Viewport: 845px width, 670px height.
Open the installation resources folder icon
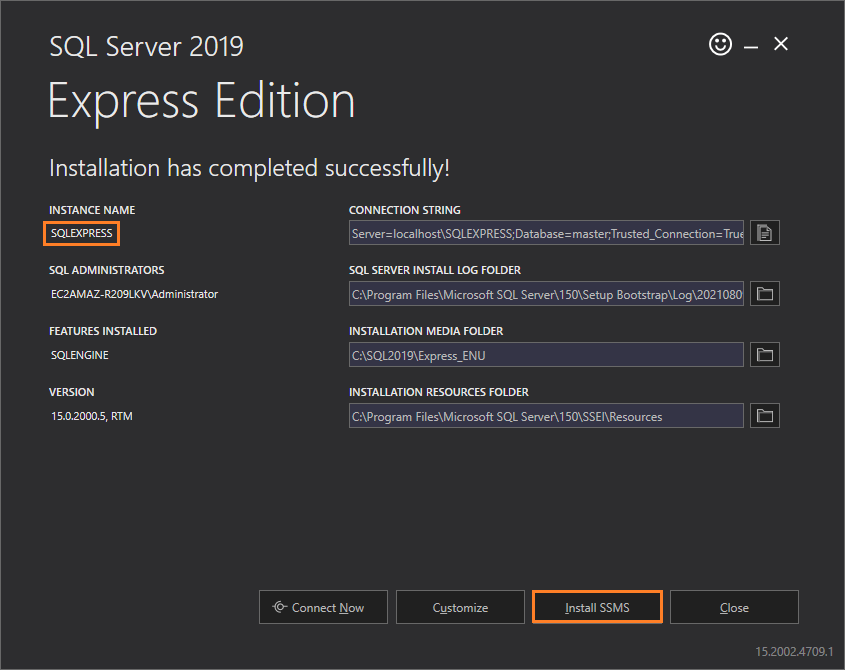[764, 415]
